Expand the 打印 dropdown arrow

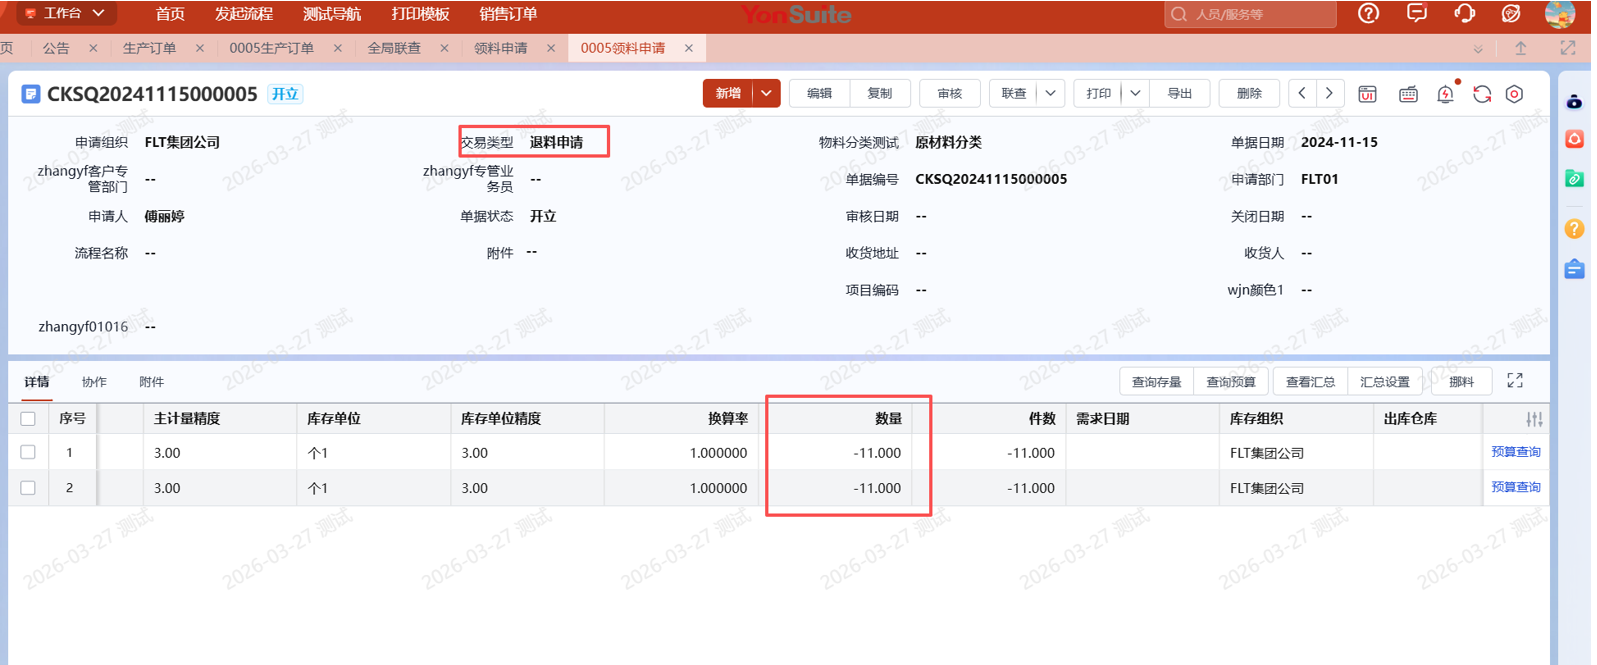pyautogui.click(x=1135, y=93)
